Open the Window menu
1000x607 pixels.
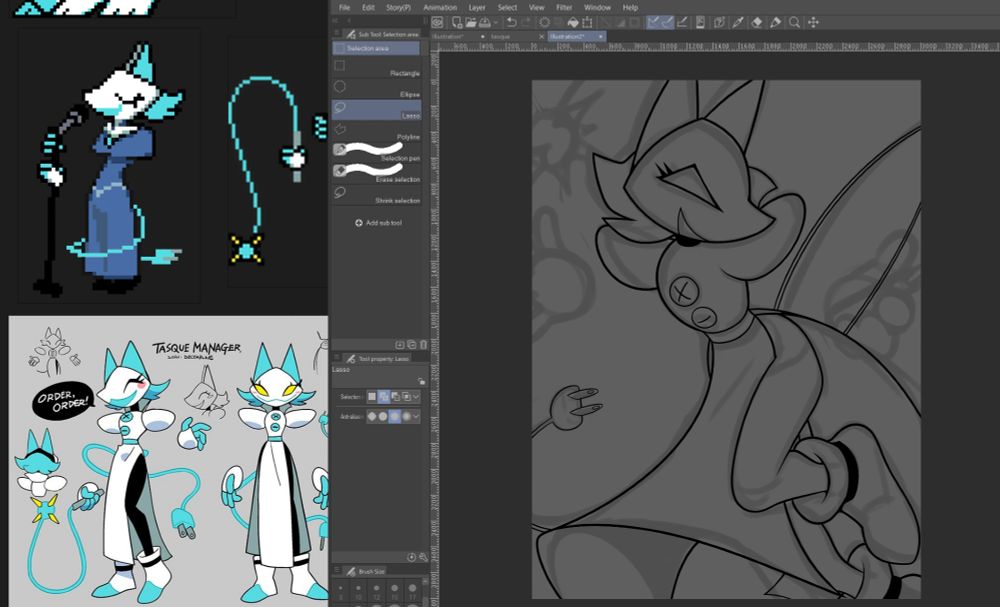point(598,8)
